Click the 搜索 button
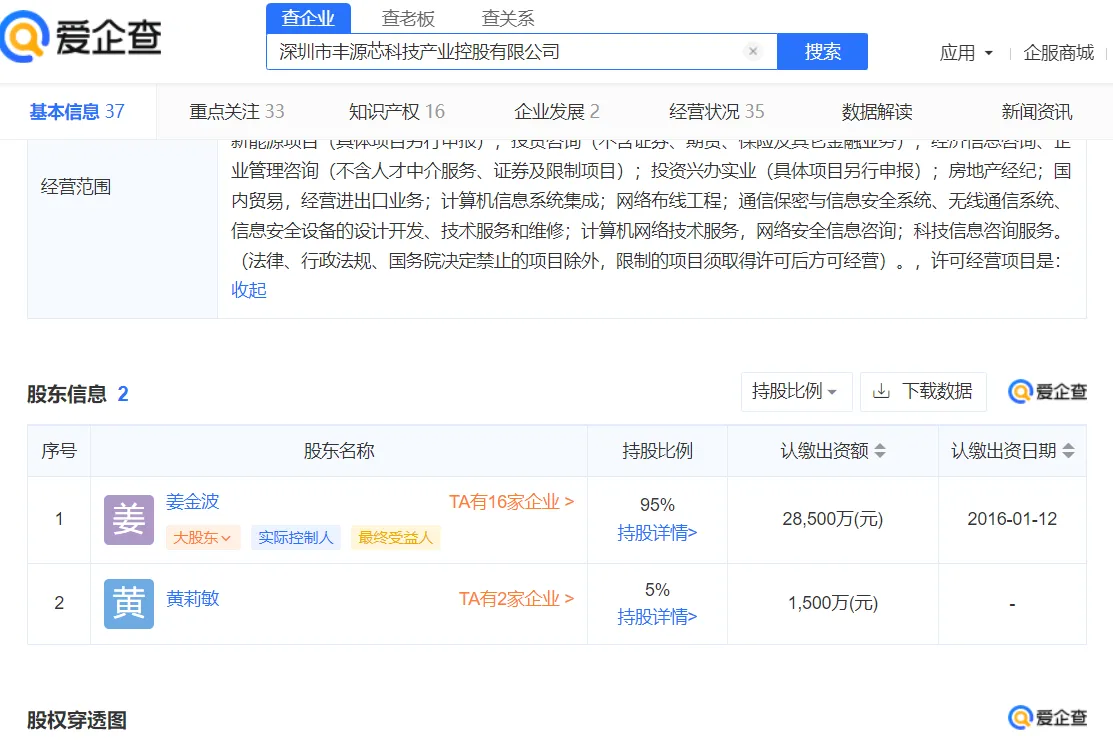 [x=822, y=52]
